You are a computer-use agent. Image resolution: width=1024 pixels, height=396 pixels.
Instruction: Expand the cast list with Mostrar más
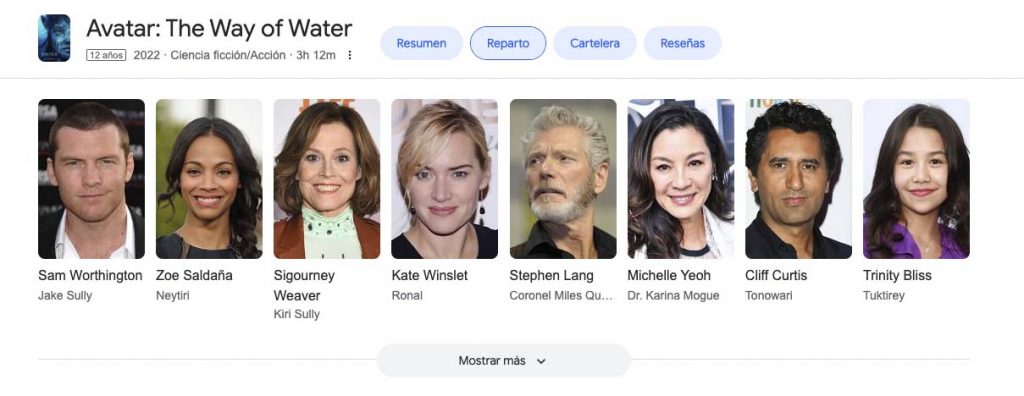point(504,361)
